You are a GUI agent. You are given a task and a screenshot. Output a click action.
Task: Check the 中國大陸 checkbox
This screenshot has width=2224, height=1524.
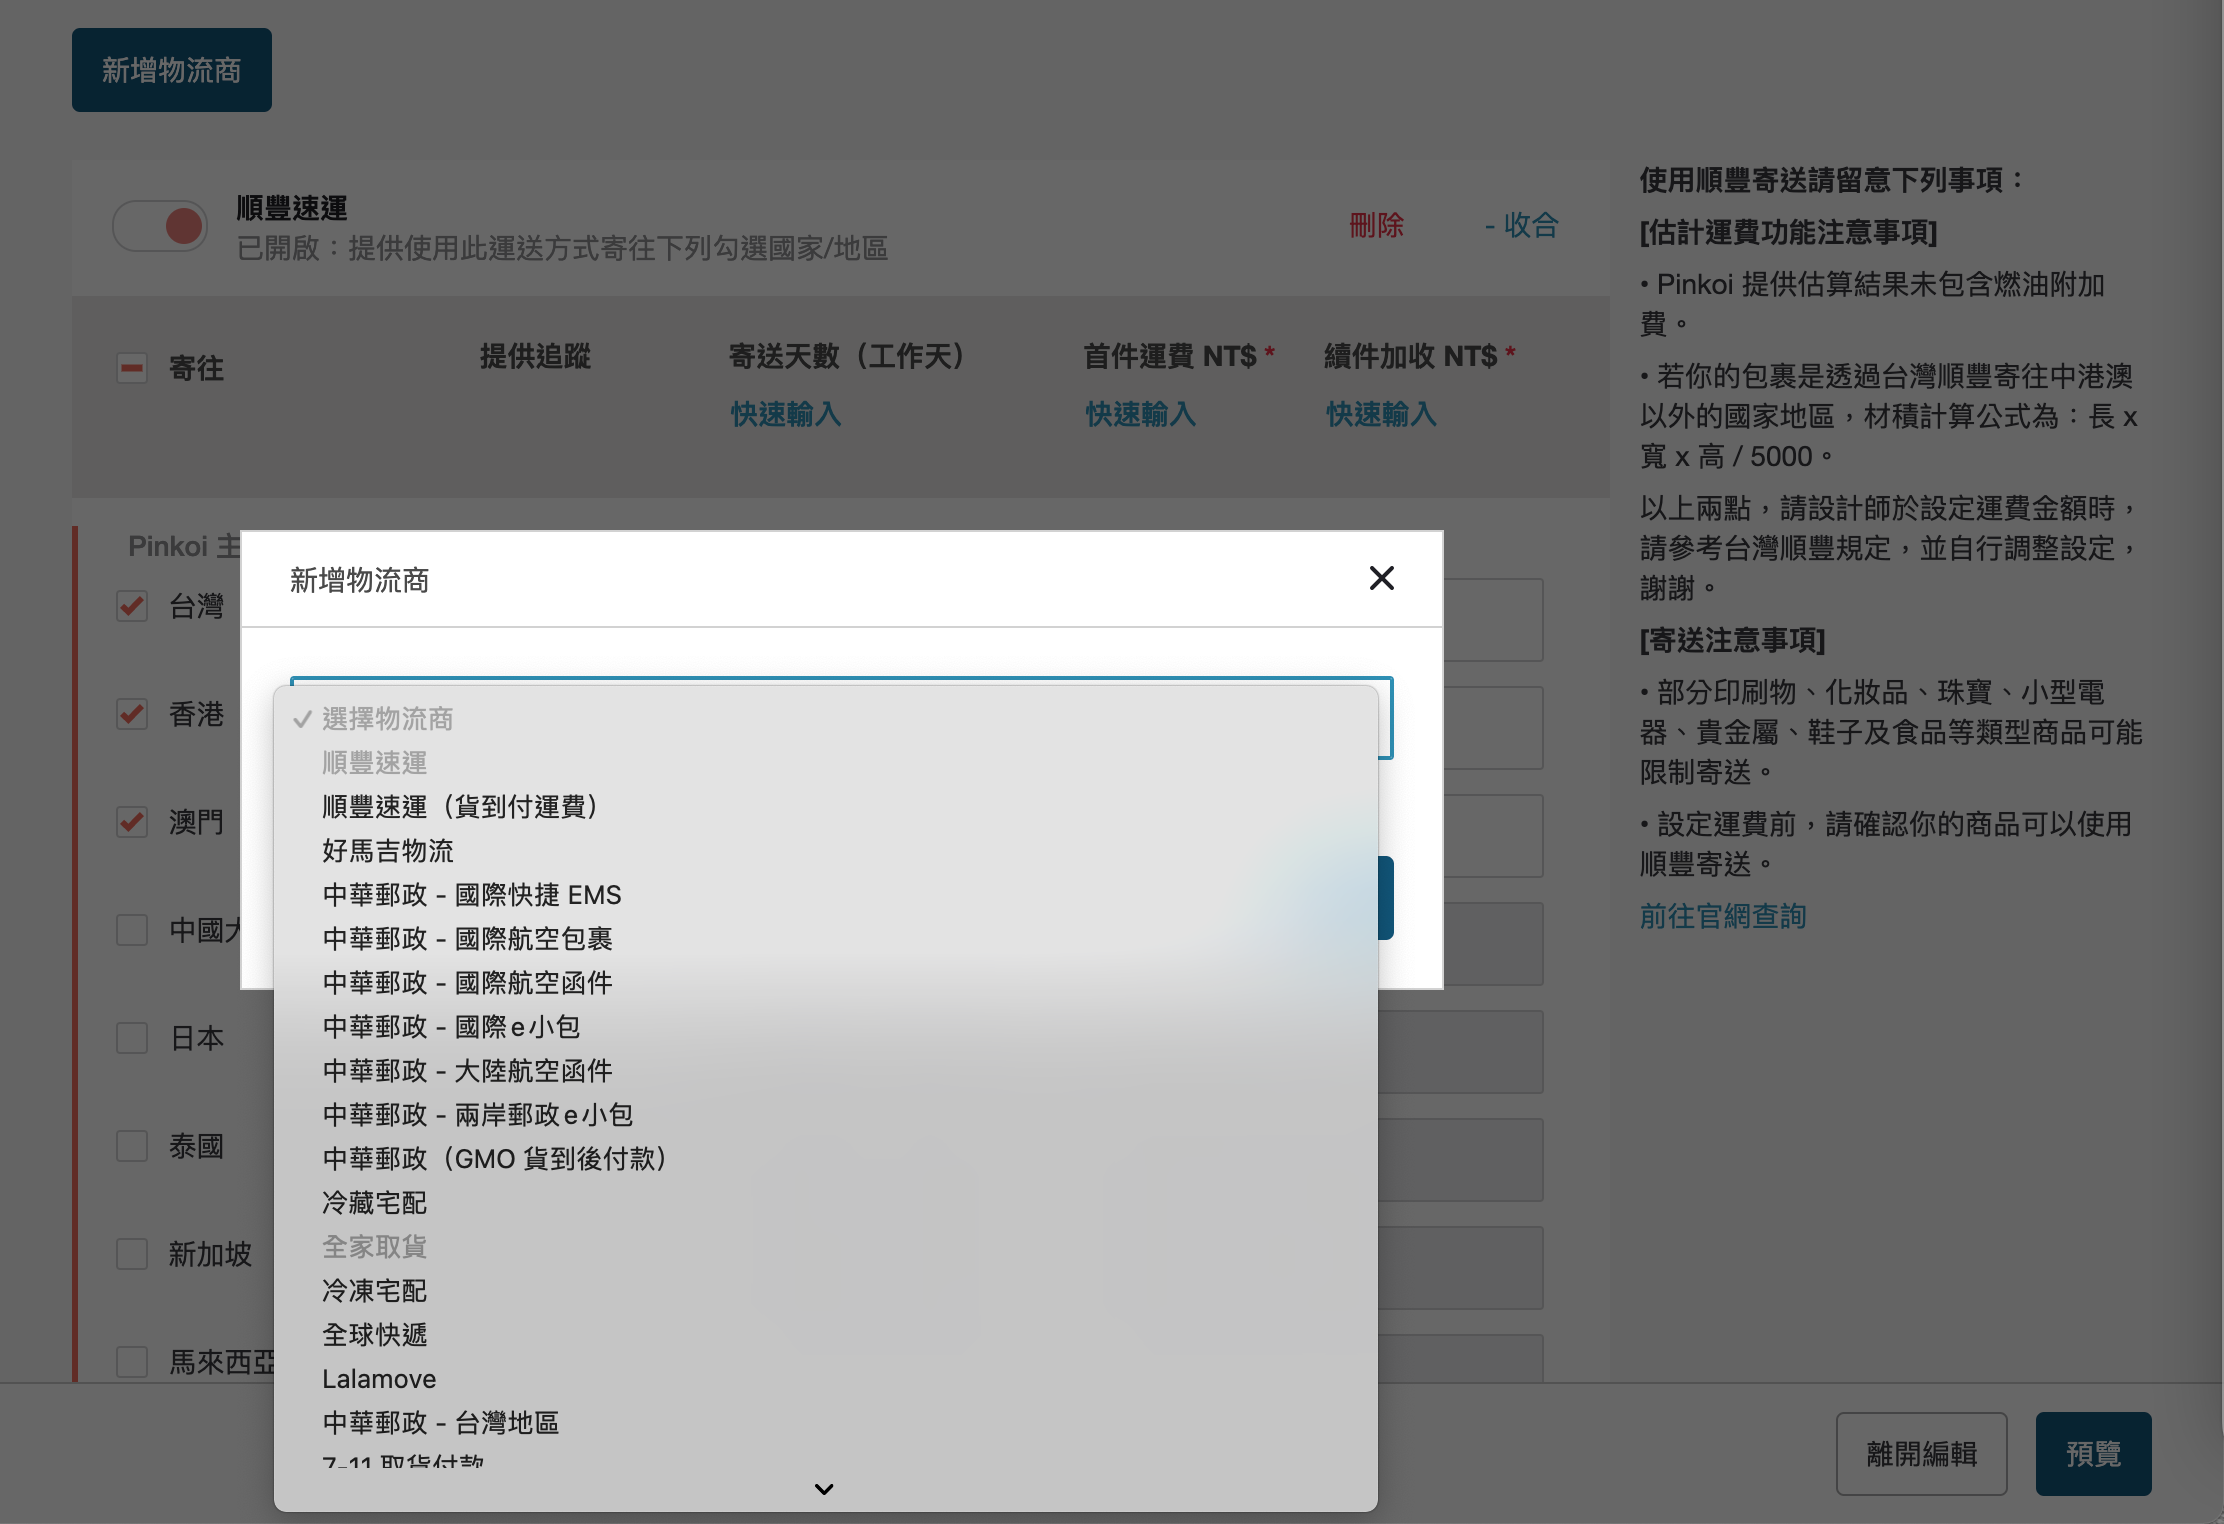pyautogui.click(x=132, y=930)
